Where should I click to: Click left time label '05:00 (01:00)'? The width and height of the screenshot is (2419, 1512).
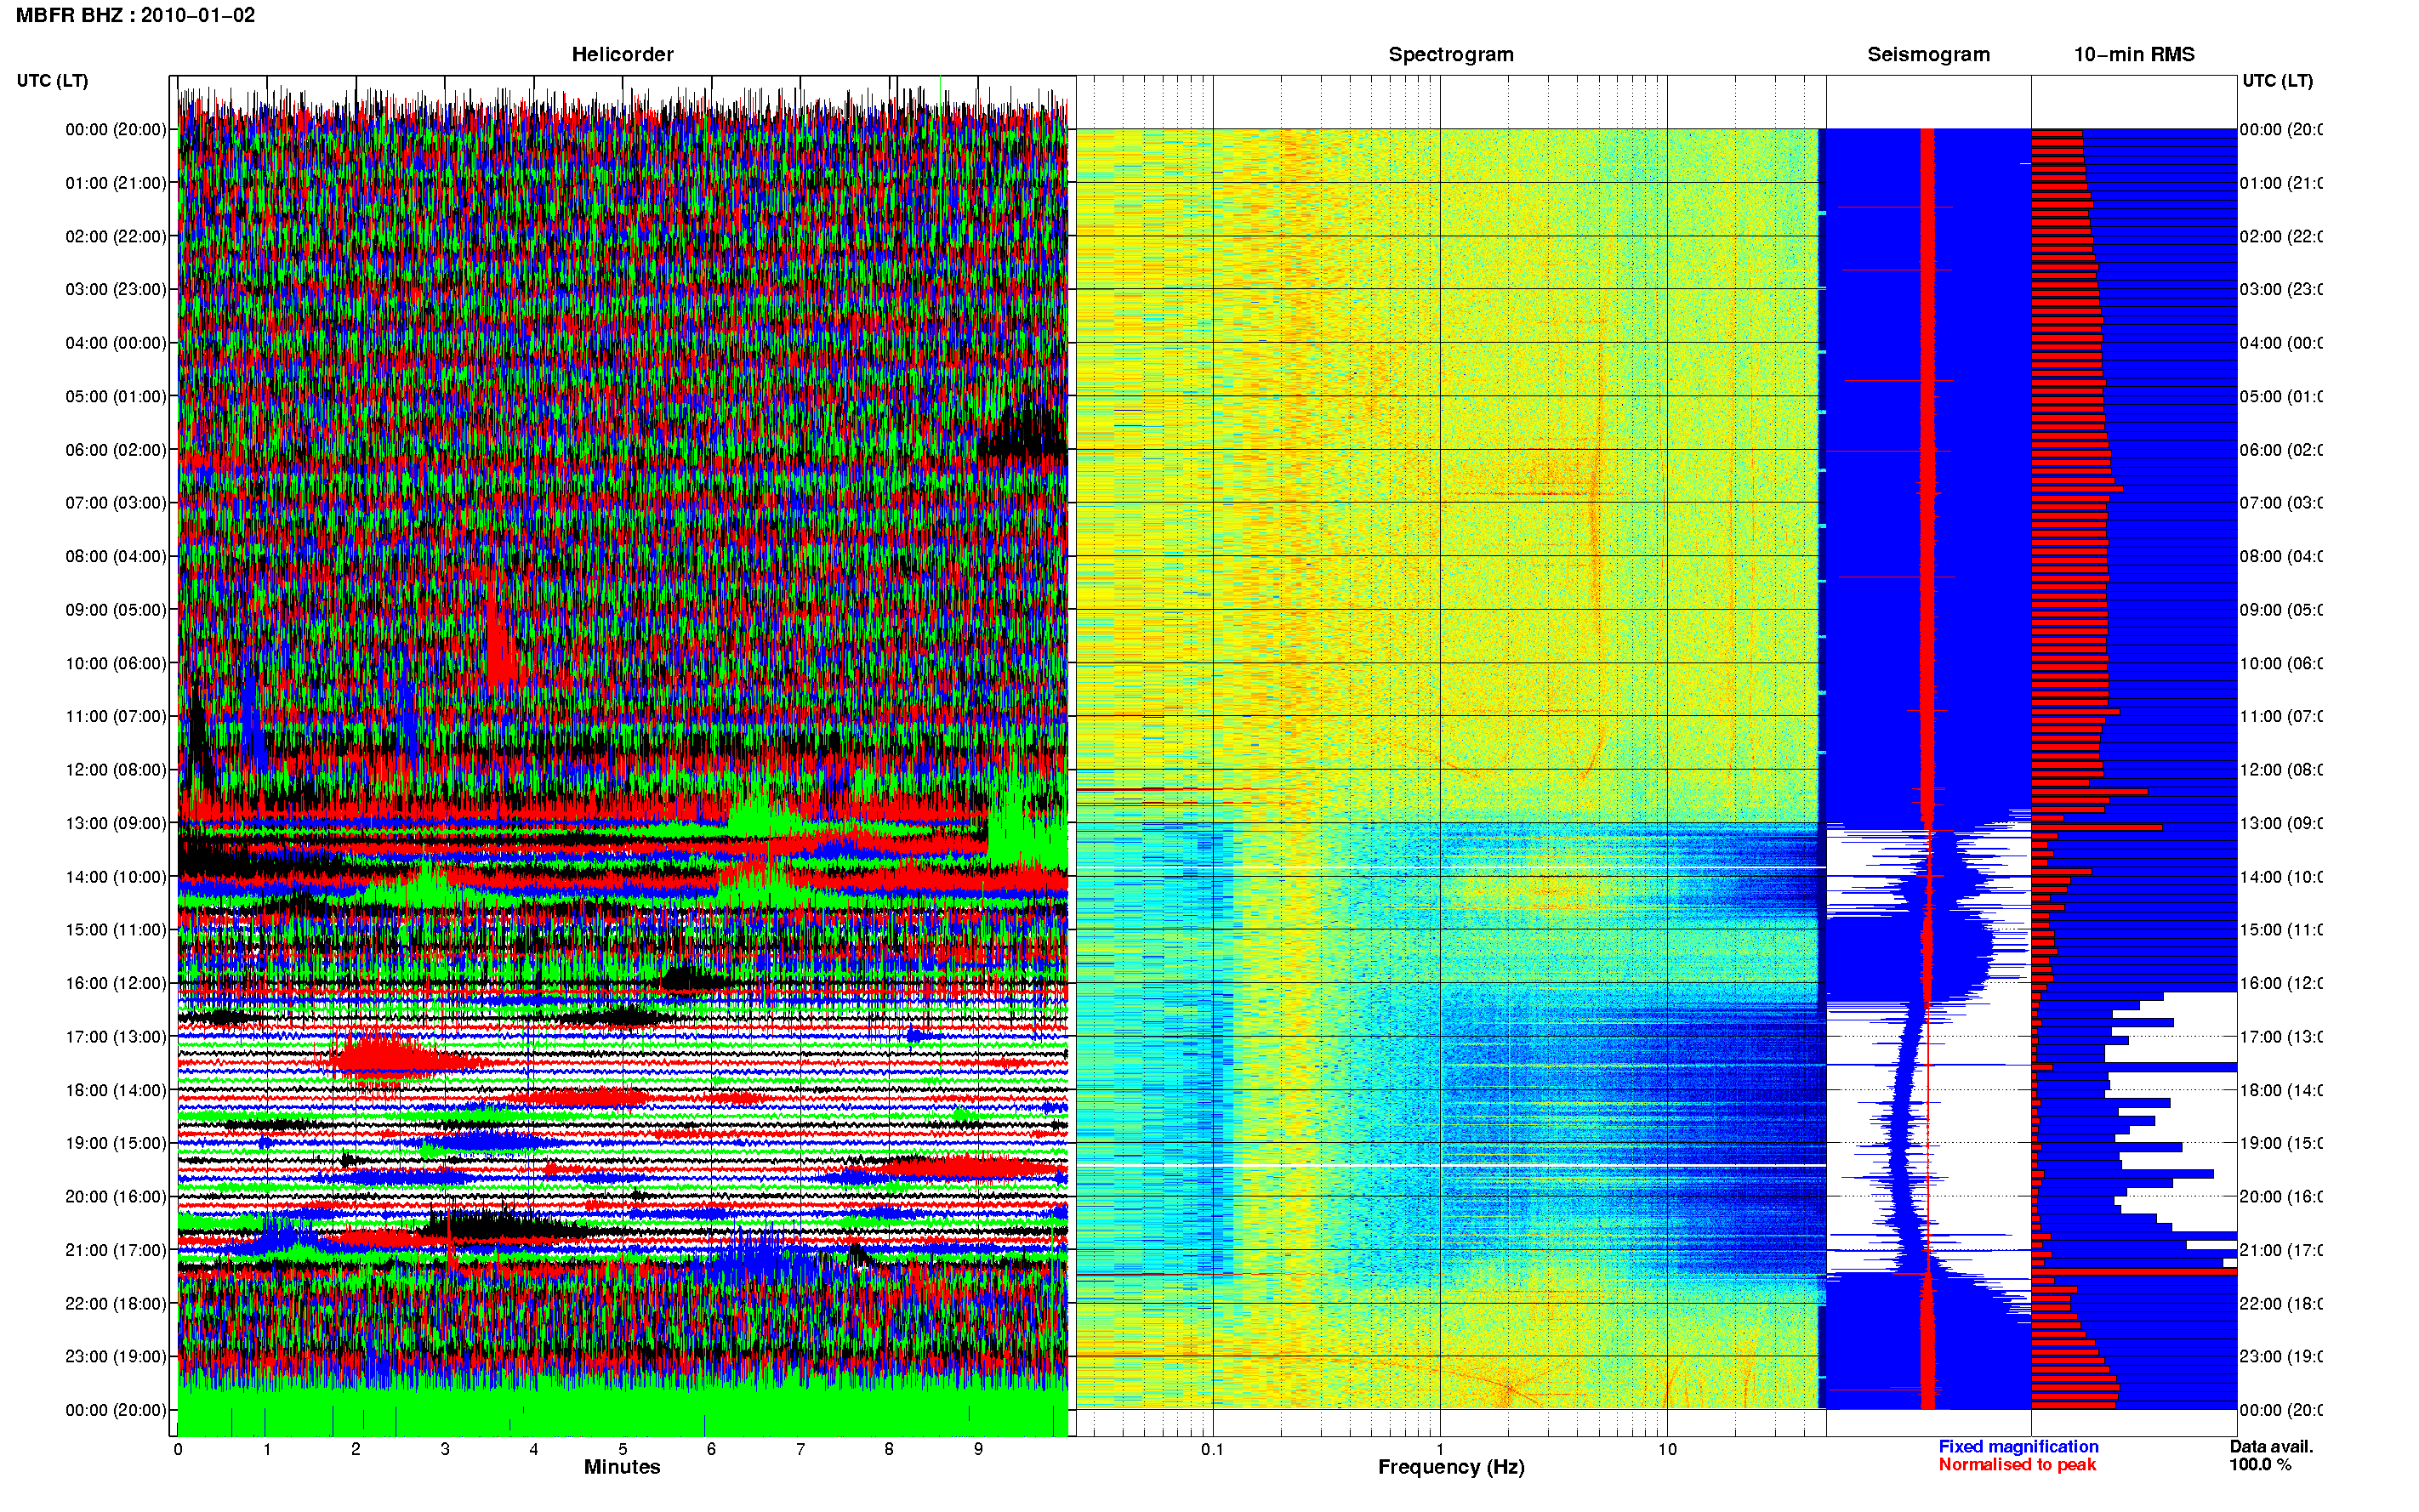coord(116,396)
